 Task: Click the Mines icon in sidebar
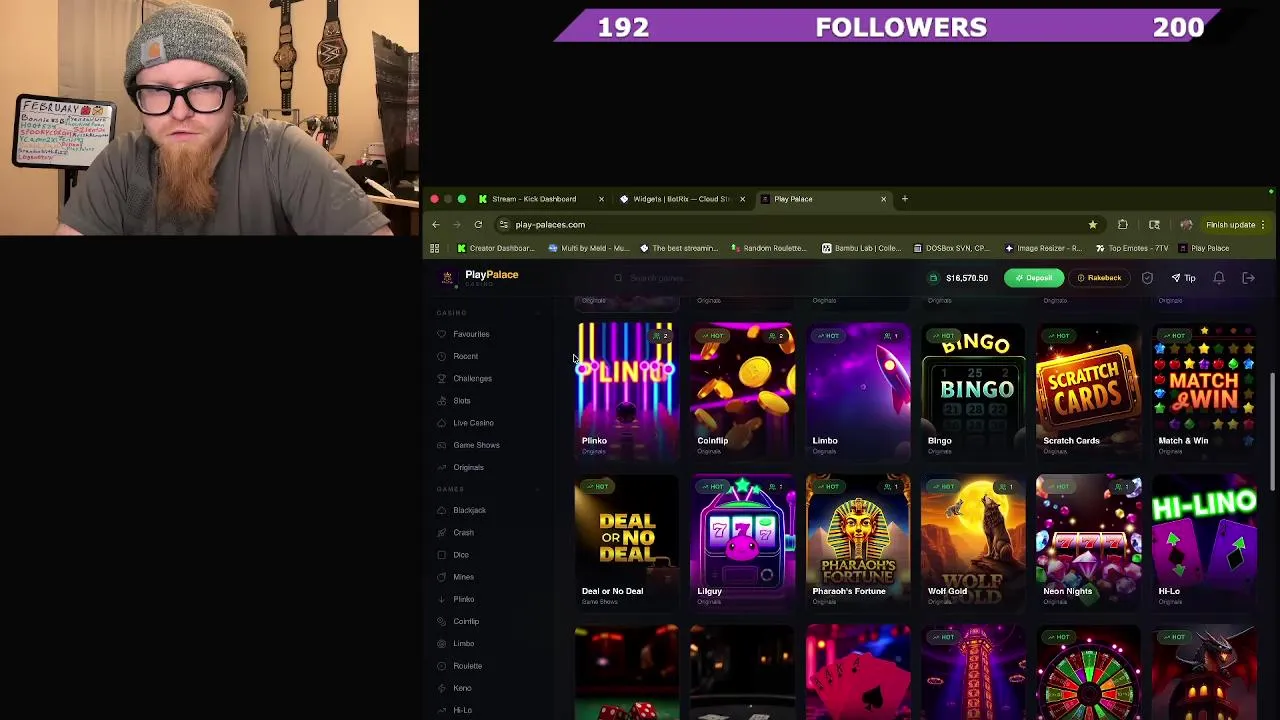[442, 577]
